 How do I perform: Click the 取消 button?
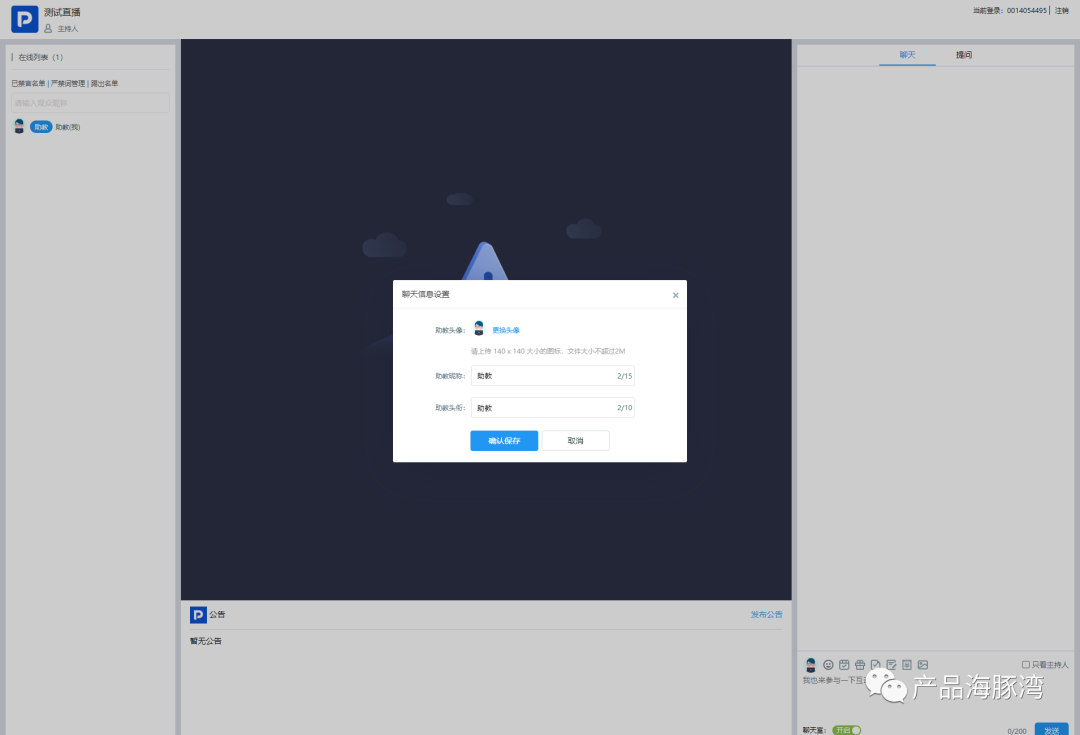[x=575, y=441]
